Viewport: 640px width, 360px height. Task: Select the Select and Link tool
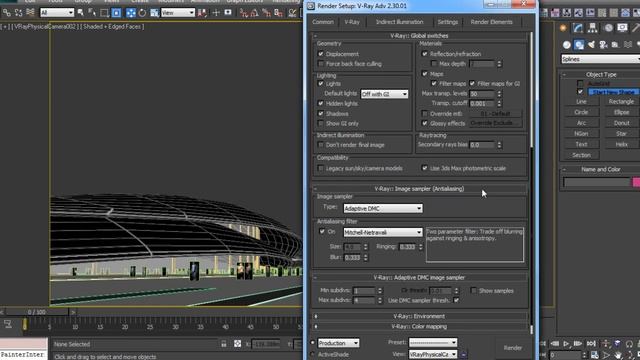click(7, 13)
